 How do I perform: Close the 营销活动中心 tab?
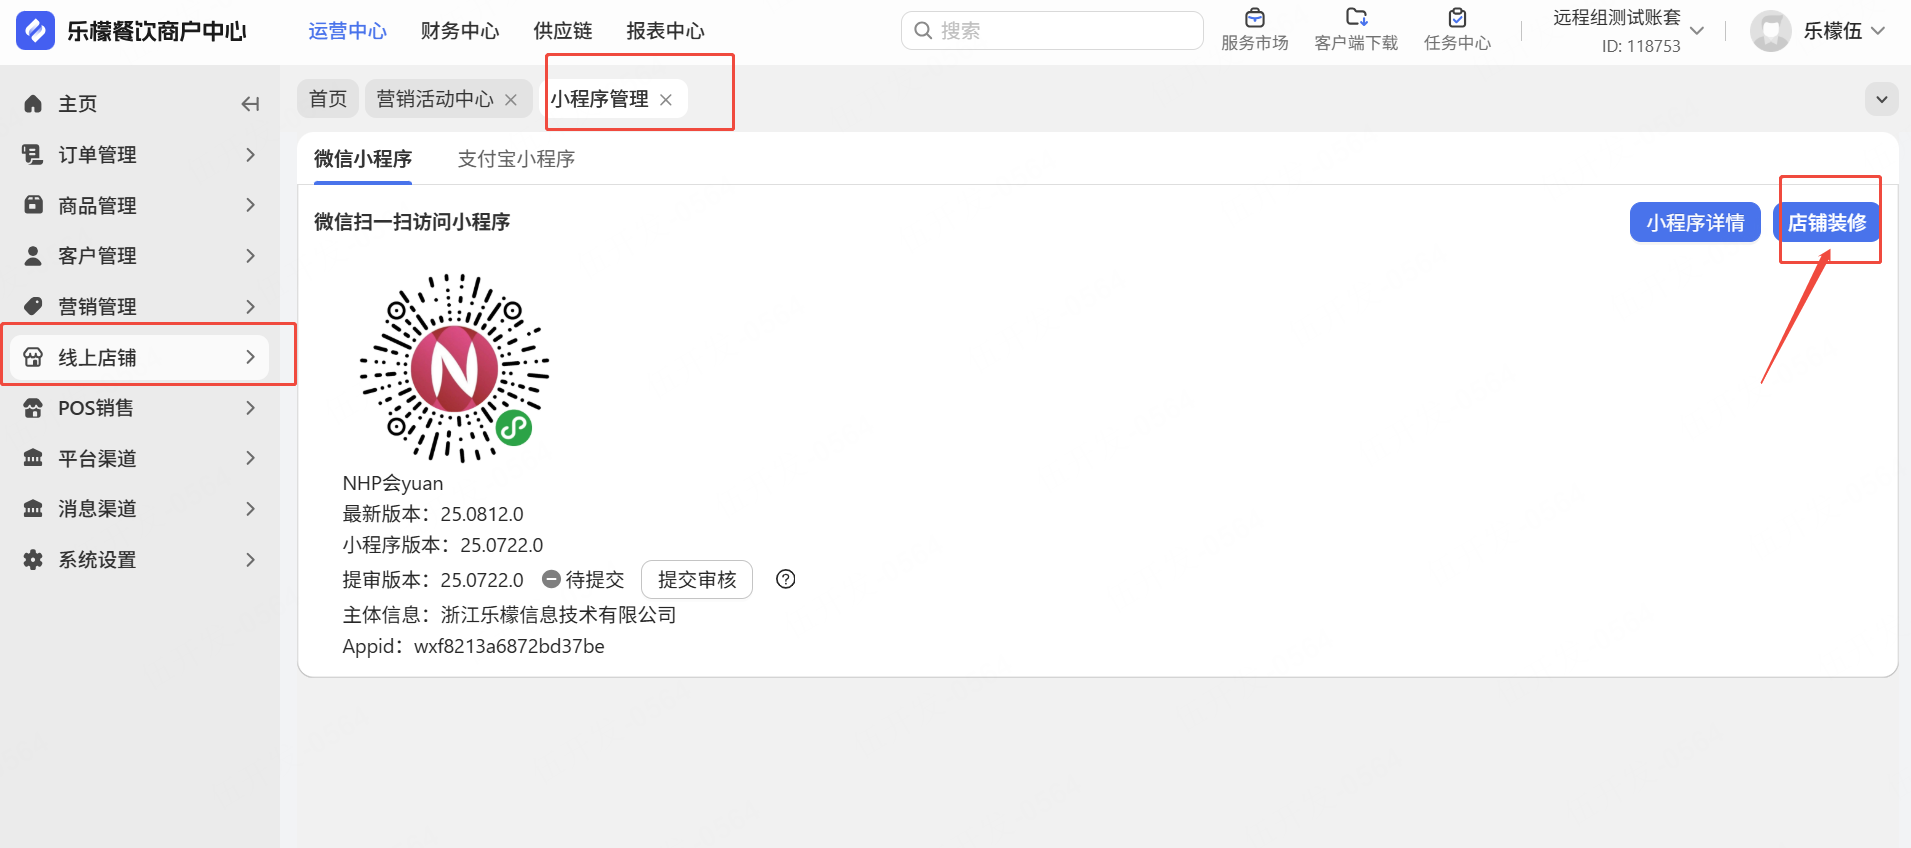[511, 100]
